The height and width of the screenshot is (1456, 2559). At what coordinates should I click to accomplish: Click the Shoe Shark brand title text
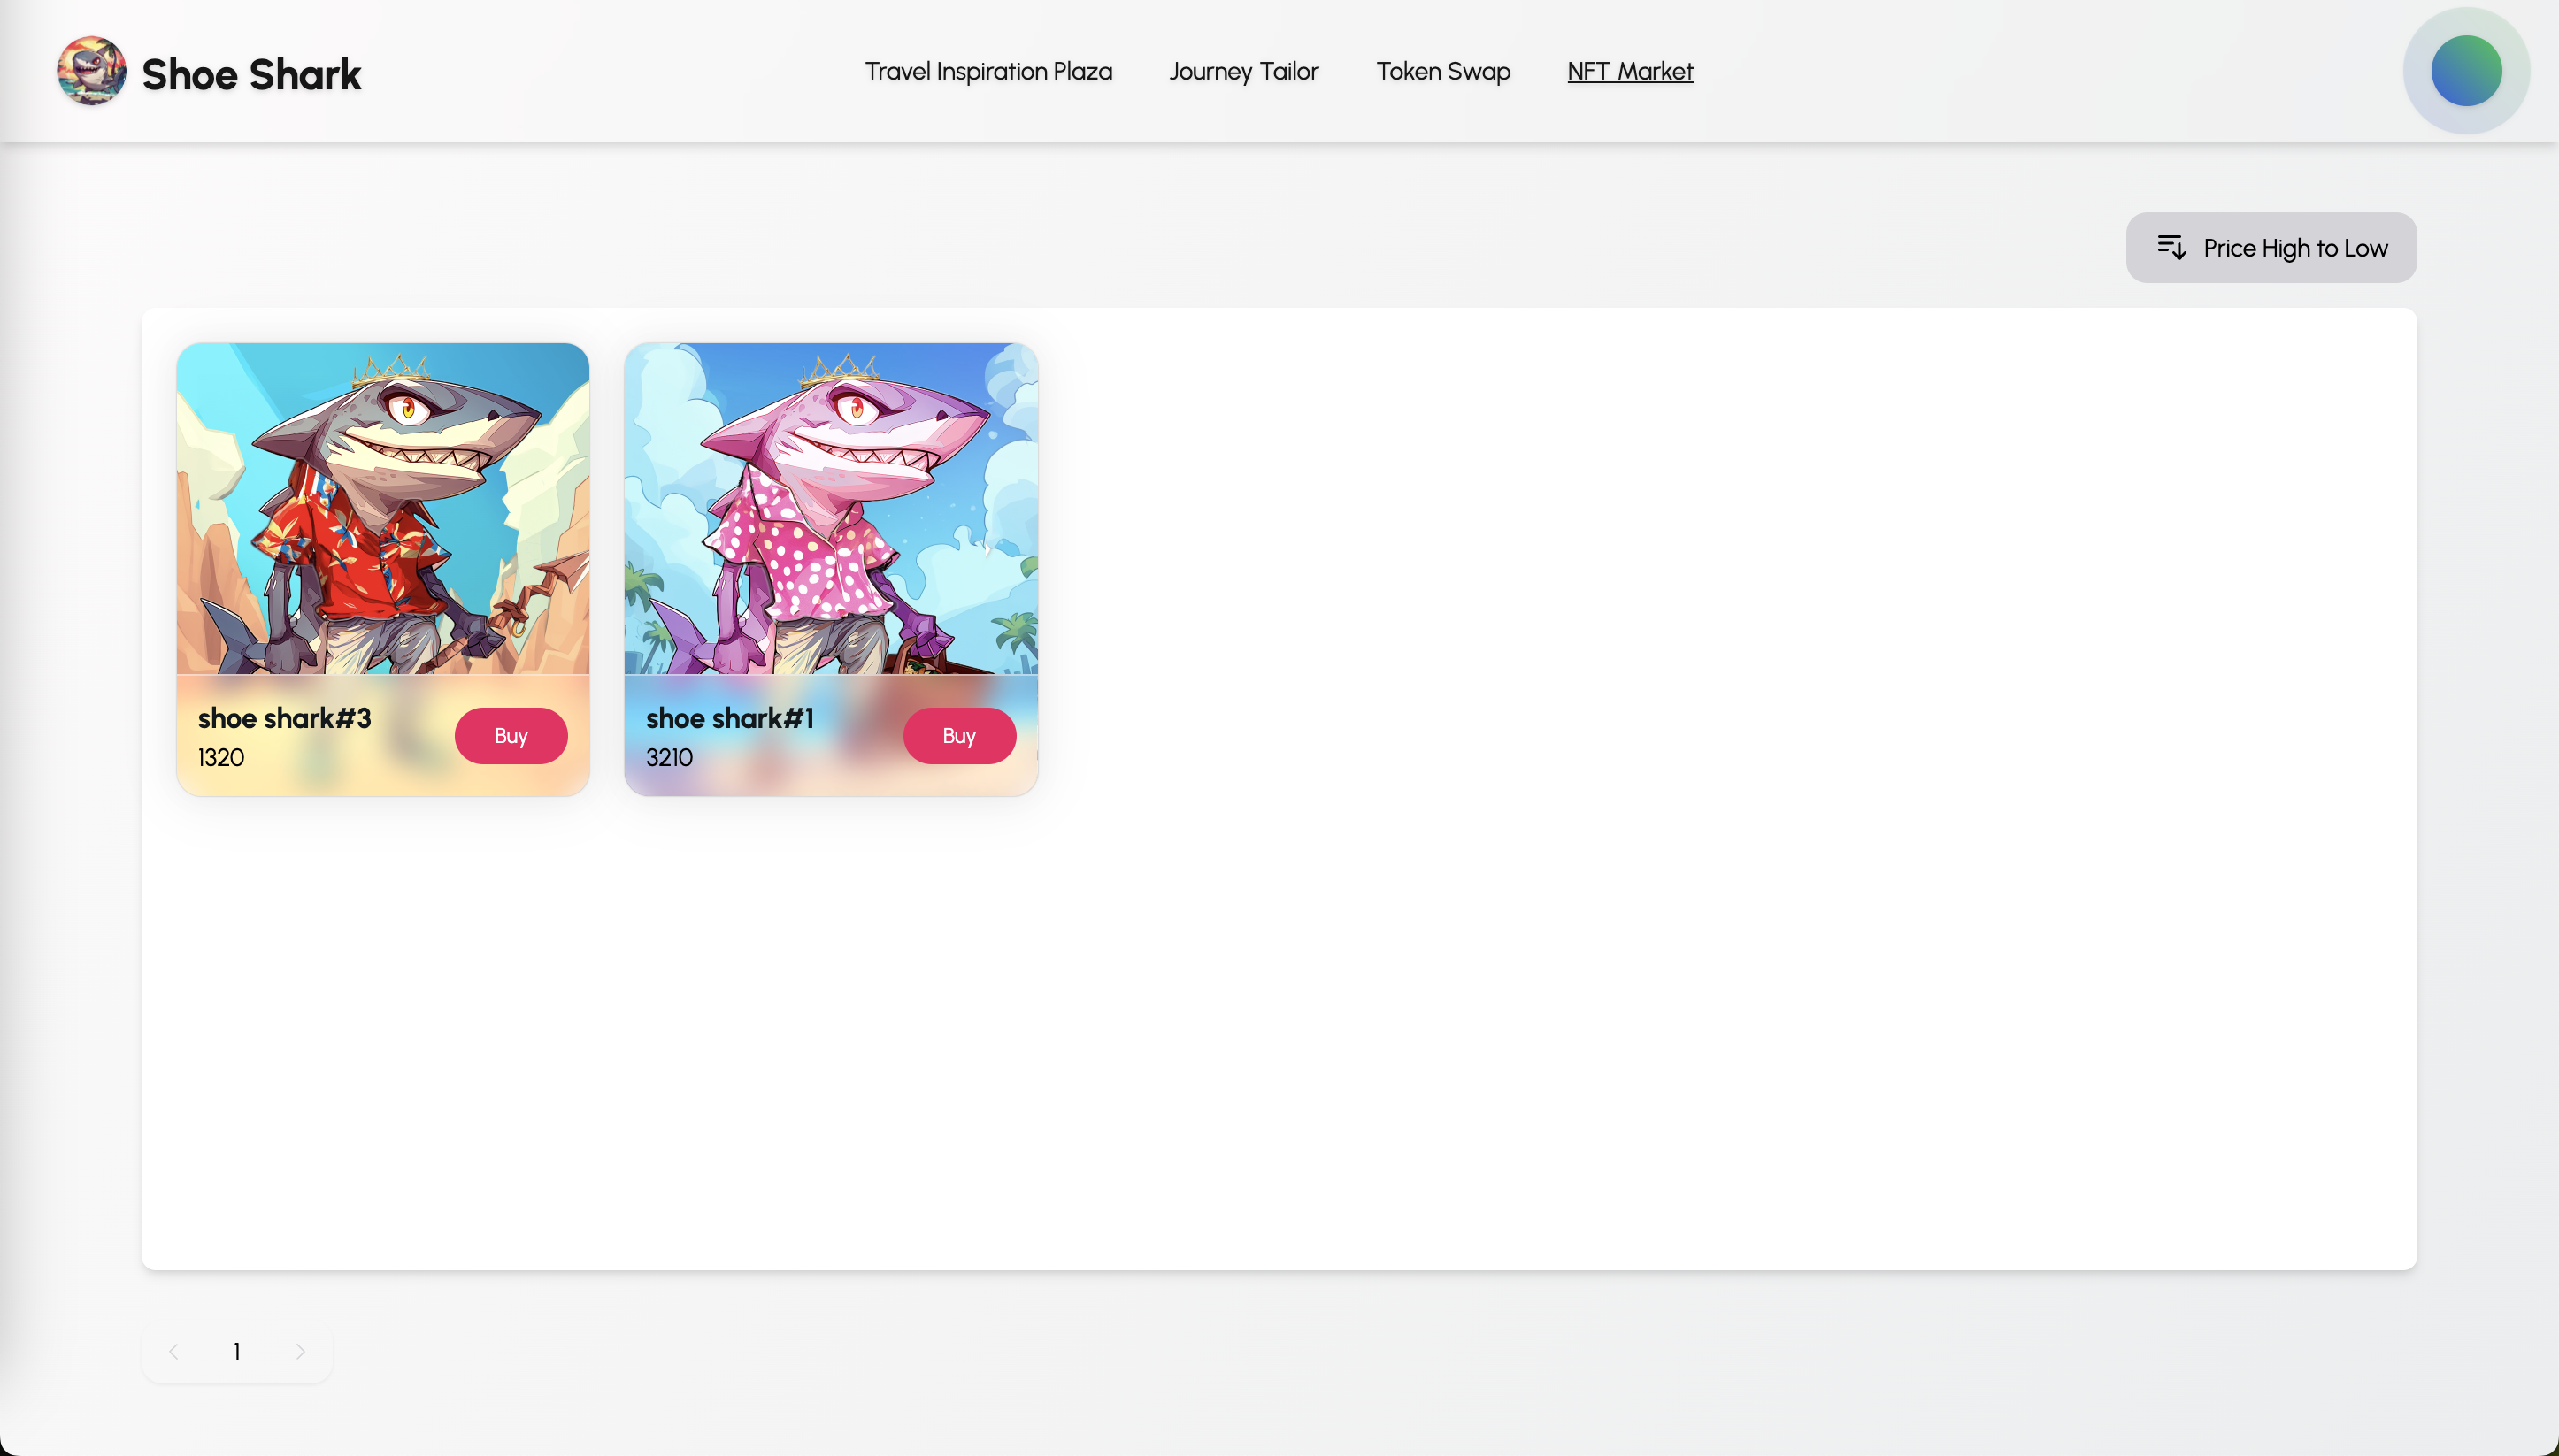(x=251, y=75)
